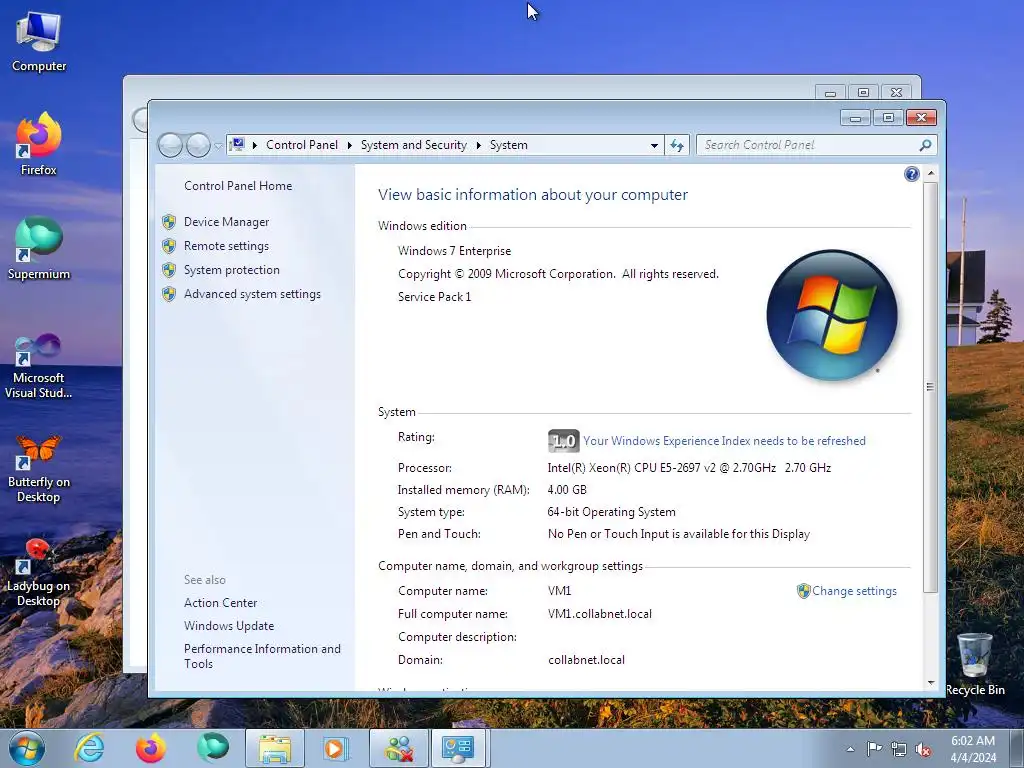Screen dimensions: 1024x768
Task: Click the shield icon next to Change settings
Action: (803, 591)
